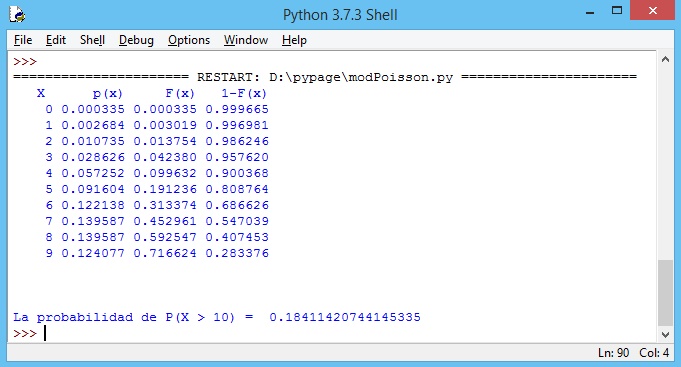The width and height of the screenshot is (681, 367).
Task: Close the Python 3.7.3 Shell window
Action: (x=653, y=10)
